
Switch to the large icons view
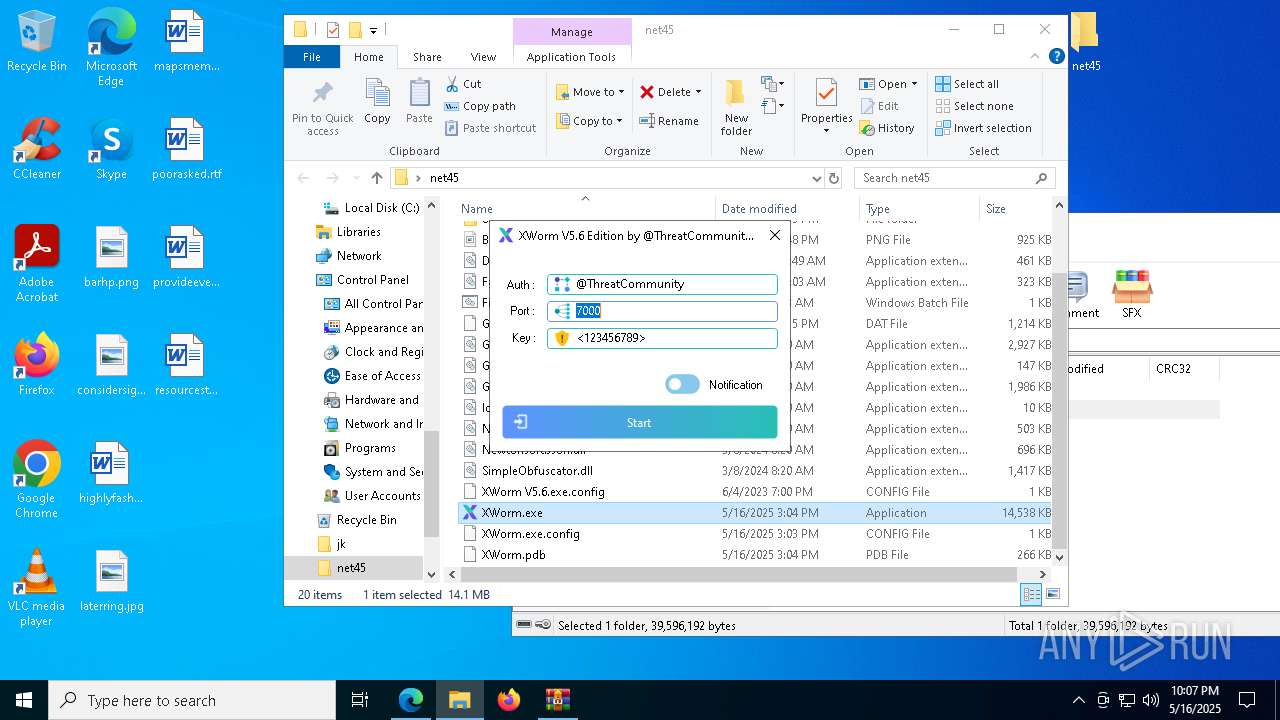click(x=1052, y=595)
